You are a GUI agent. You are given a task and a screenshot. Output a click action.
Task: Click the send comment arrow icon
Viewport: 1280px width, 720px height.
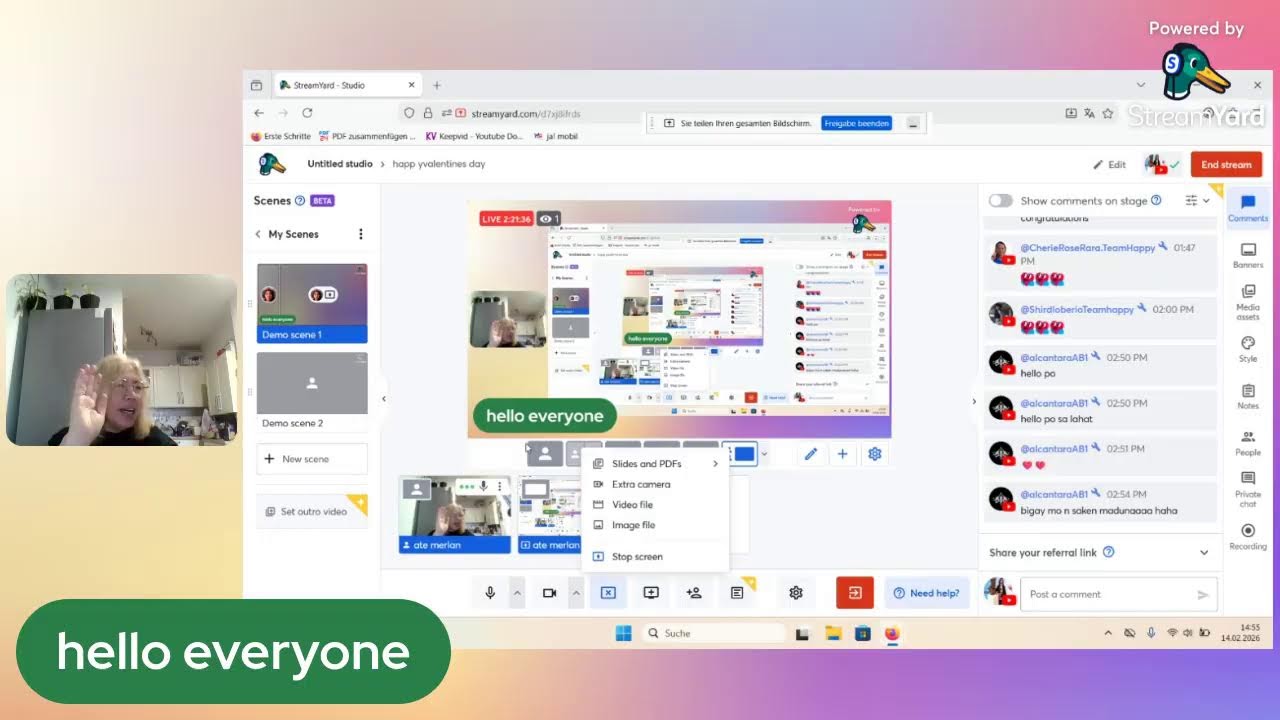(x=1203, y=594)
